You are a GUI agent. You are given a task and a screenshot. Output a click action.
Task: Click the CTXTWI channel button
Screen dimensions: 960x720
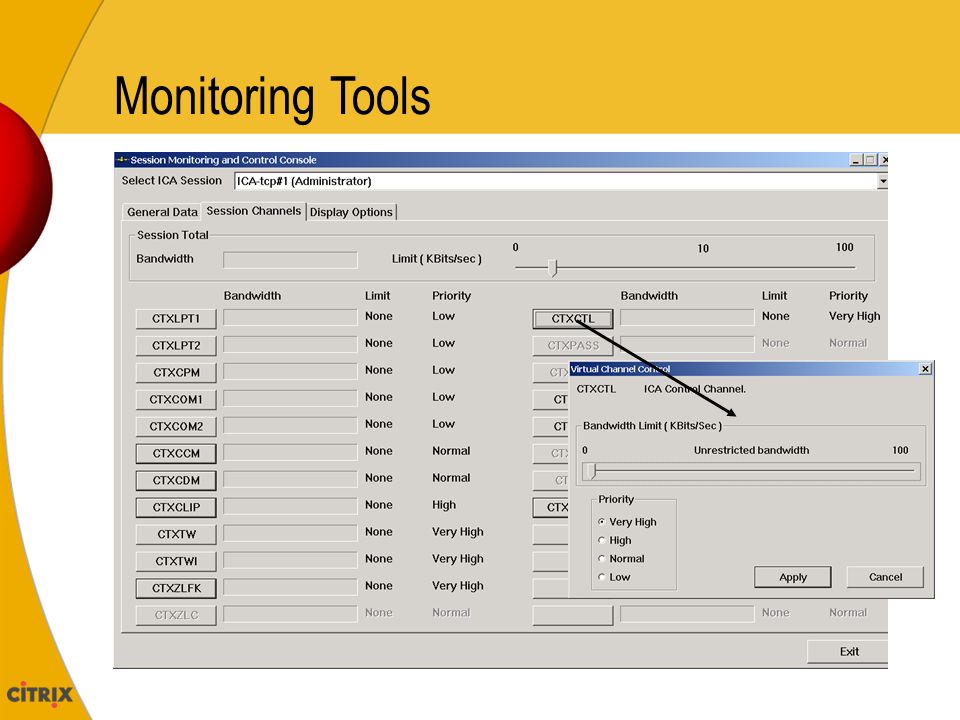176,561
